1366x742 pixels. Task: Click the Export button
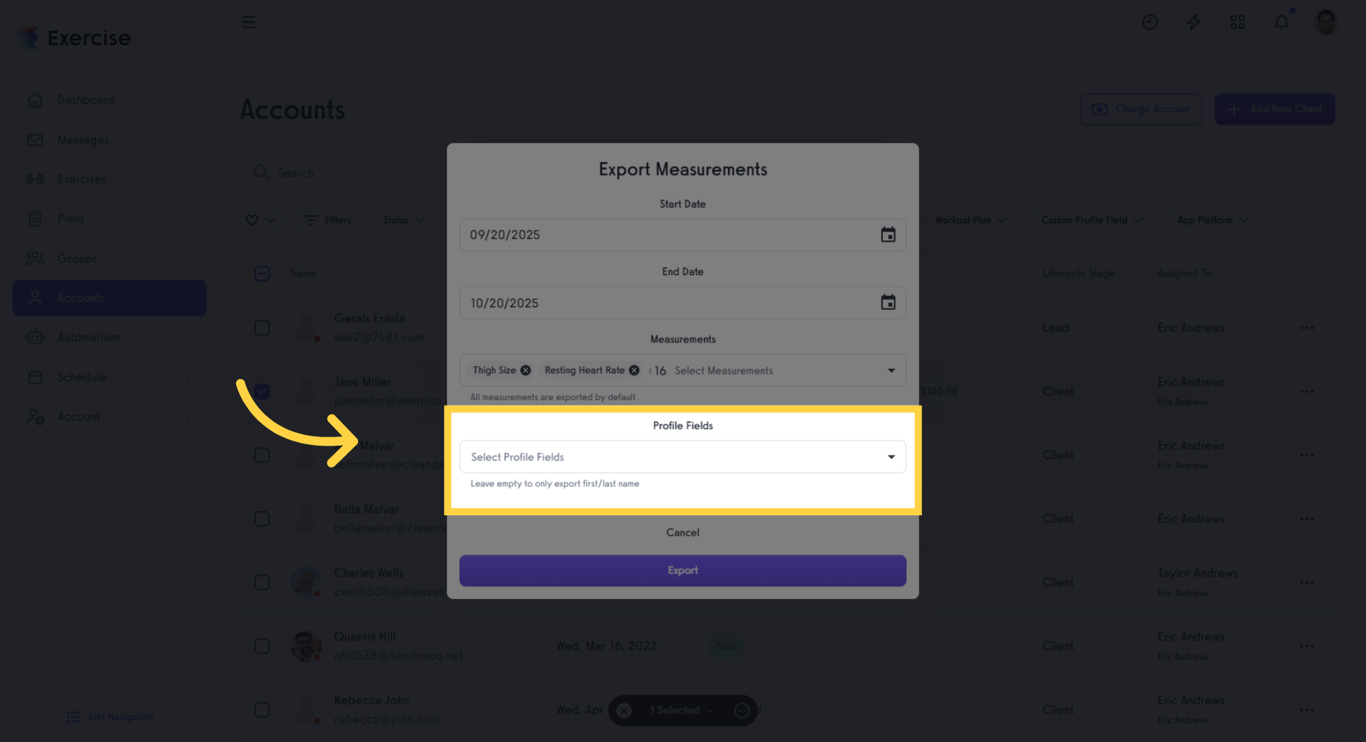click(683, 570)
